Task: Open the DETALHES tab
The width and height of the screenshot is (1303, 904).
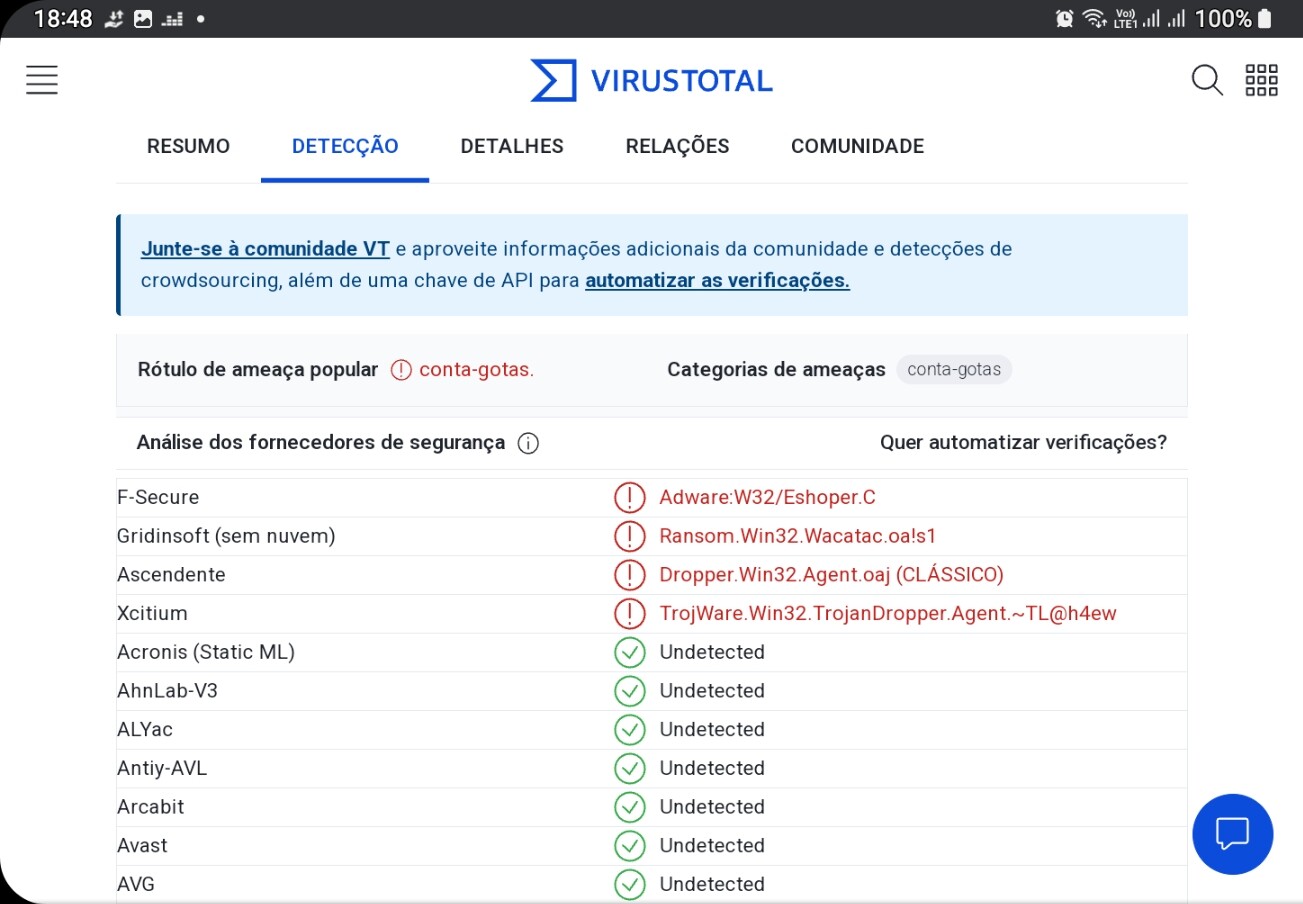Action: [x=512, y=146]
